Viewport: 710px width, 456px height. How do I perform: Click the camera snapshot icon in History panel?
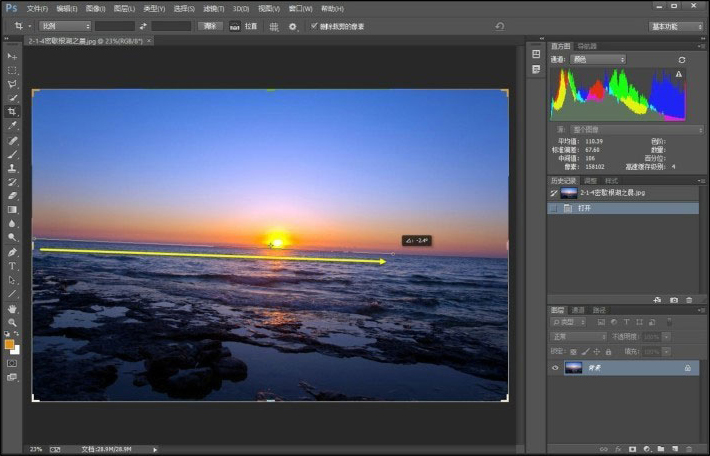click(673, 299)
